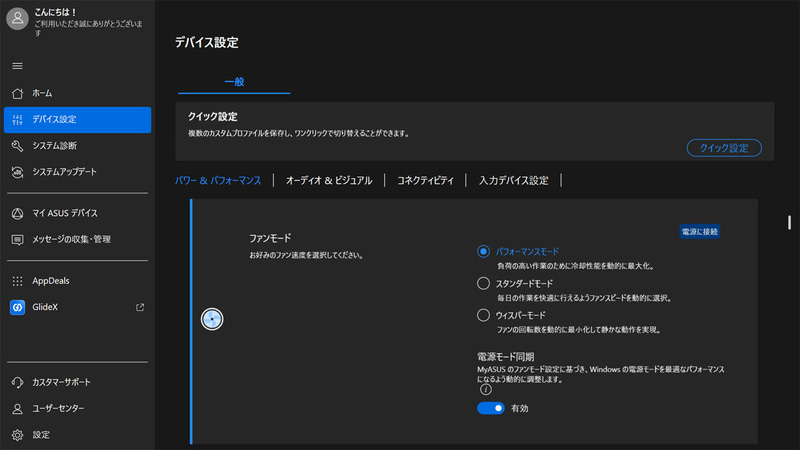Image resolution: width=800 pixels, height=450 pixels.
Task: Click the メッセージの収集・管理 message icon
Action: click(x=17, y=240)
